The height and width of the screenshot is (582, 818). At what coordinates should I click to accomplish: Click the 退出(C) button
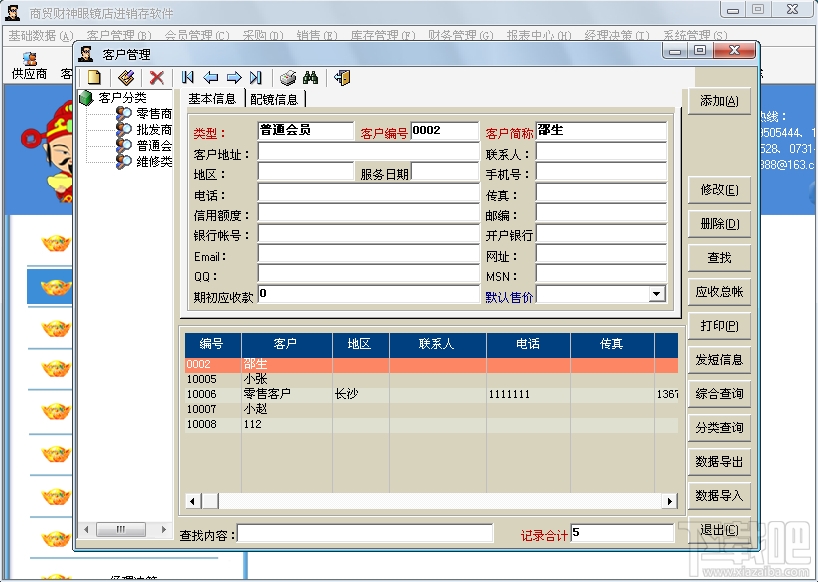(x=719, y=530)
